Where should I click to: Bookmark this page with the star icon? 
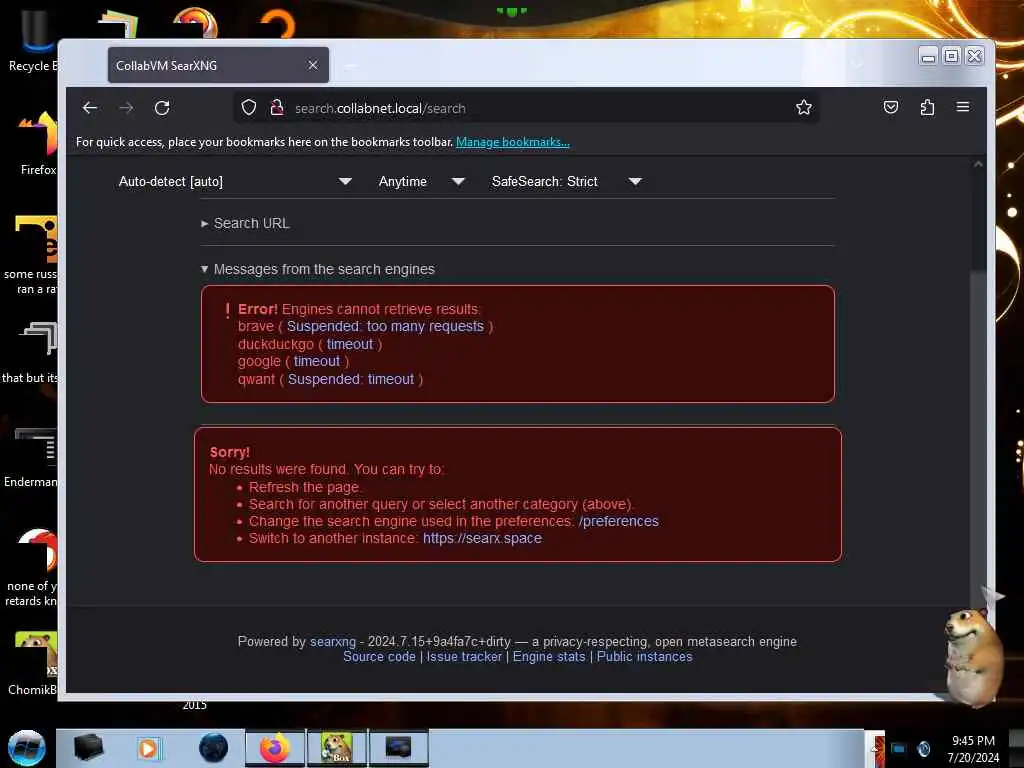(804, 107)
